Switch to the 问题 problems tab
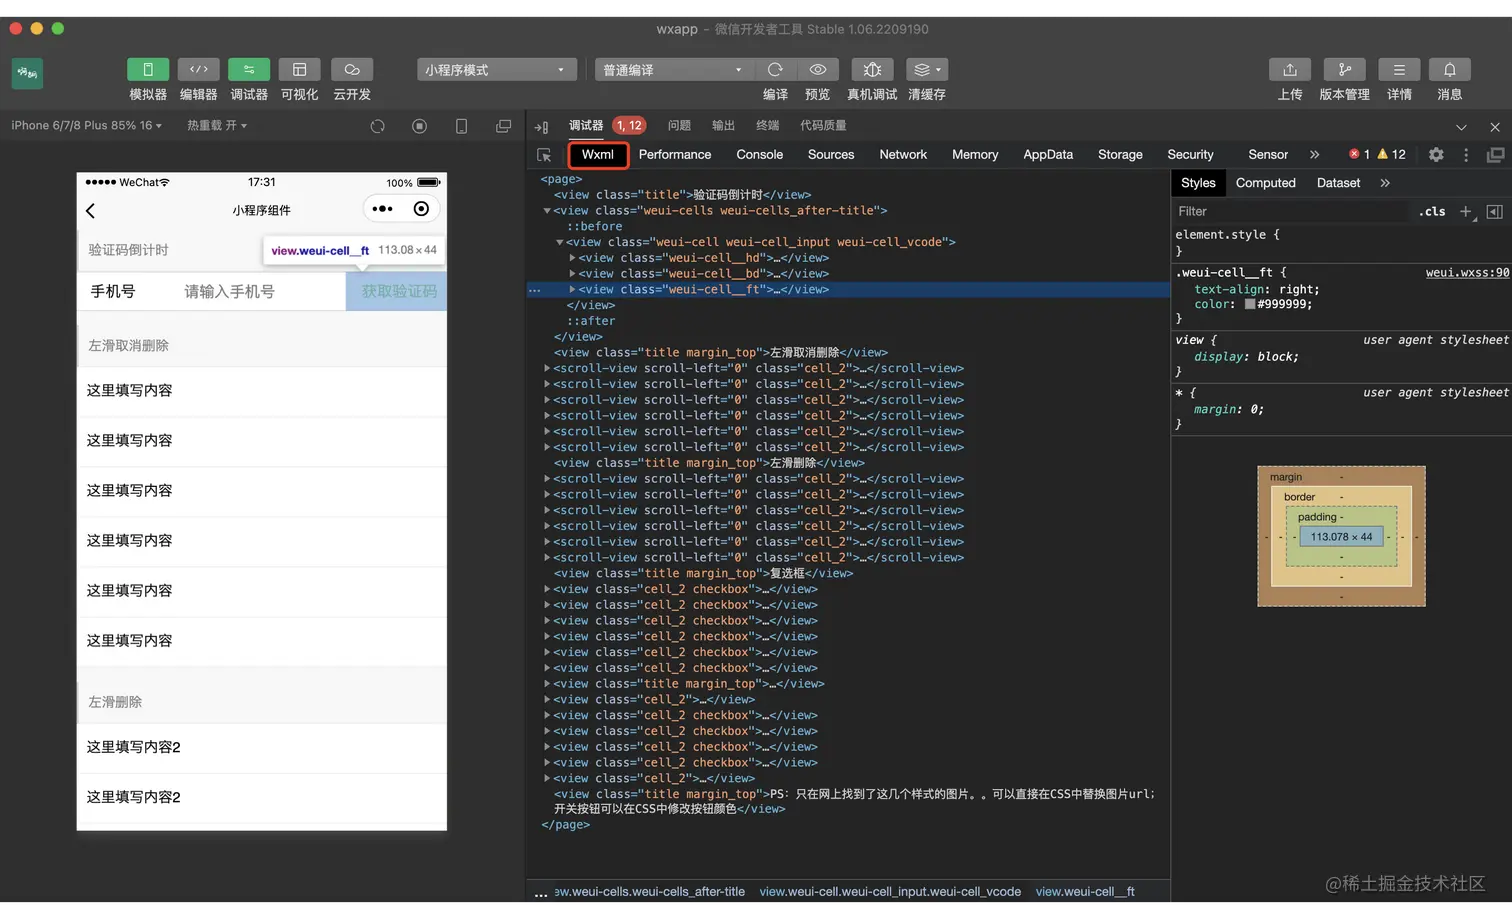This screenshot has width=1512, height=920. tap(679, 125)
